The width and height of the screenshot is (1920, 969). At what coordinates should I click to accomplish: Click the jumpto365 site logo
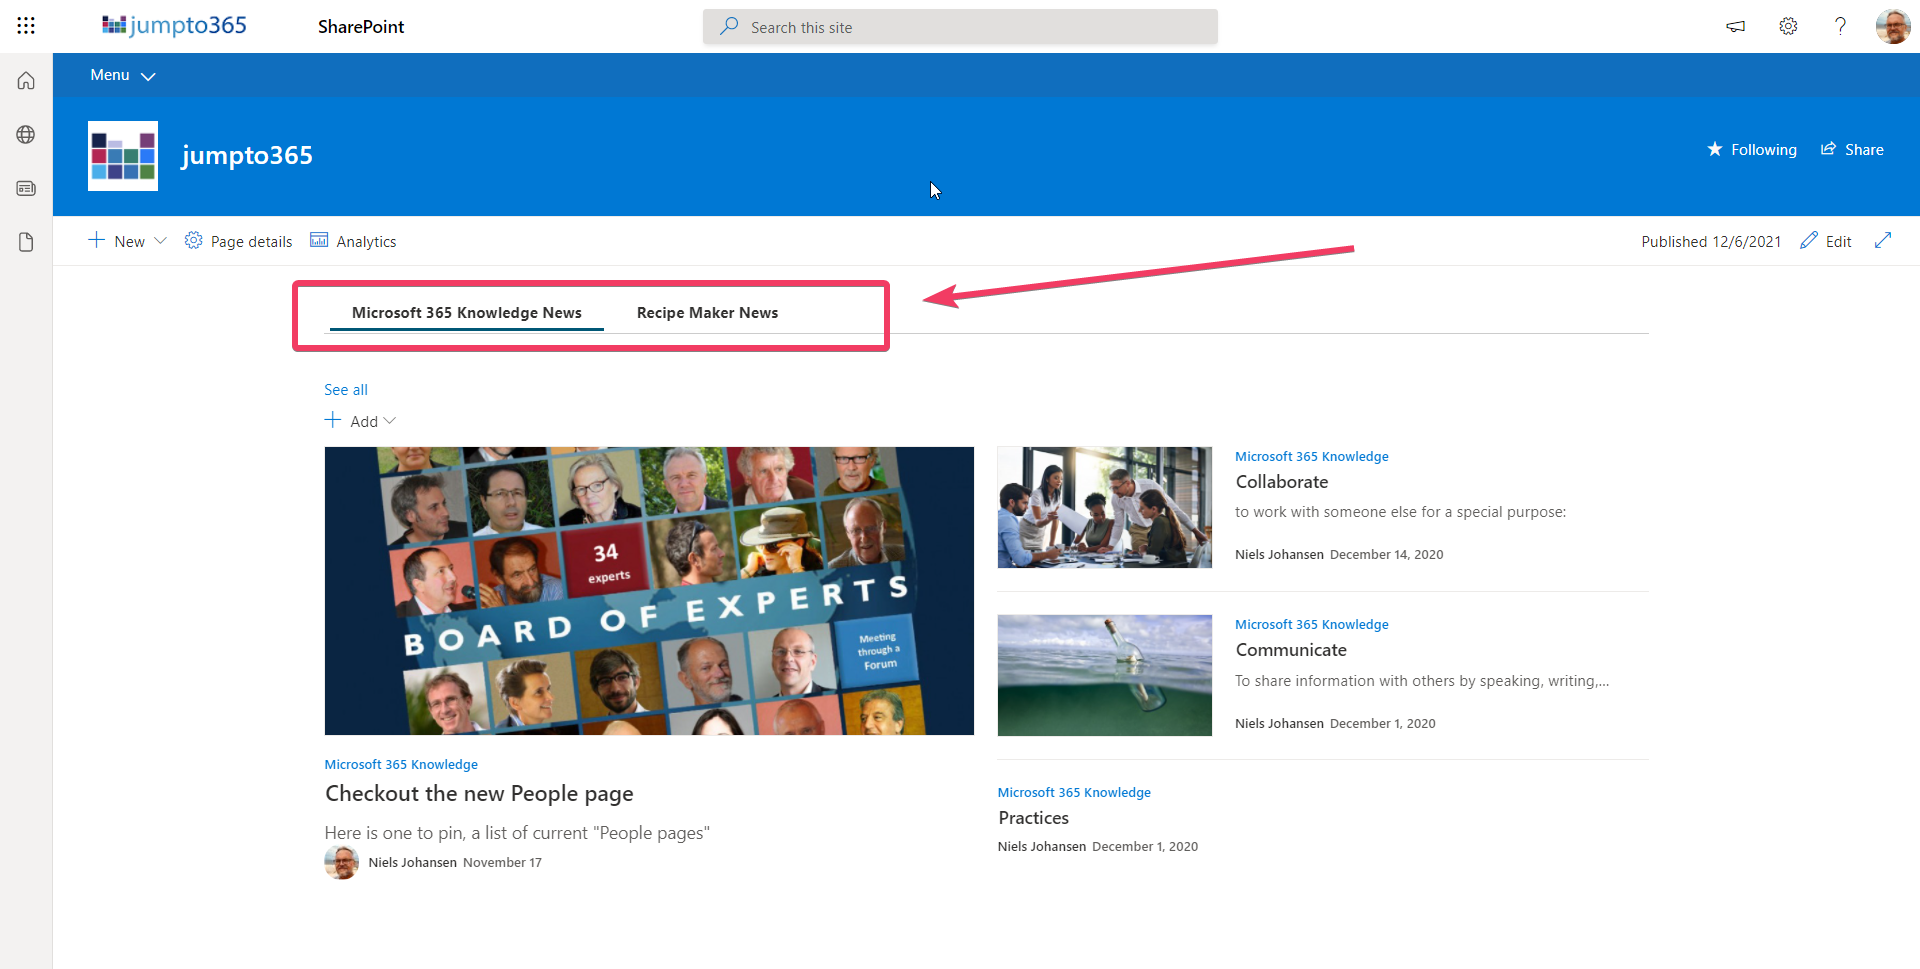[122, 155]
